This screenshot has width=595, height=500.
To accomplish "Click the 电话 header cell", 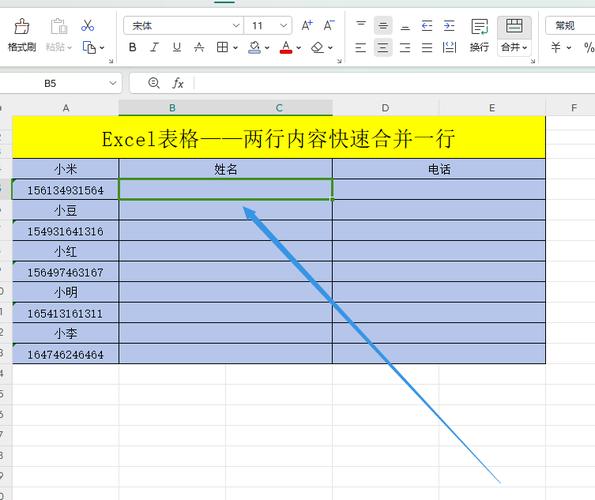I will pyautogui.click(x=439, y=169).
